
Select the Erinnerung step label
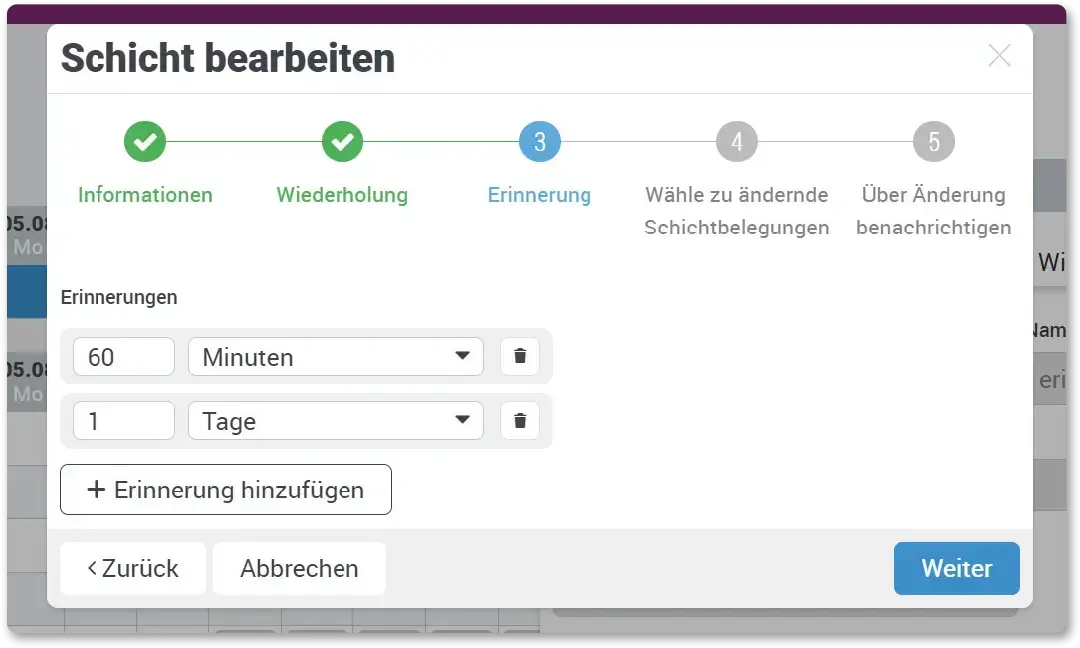(x=539, y=195)
